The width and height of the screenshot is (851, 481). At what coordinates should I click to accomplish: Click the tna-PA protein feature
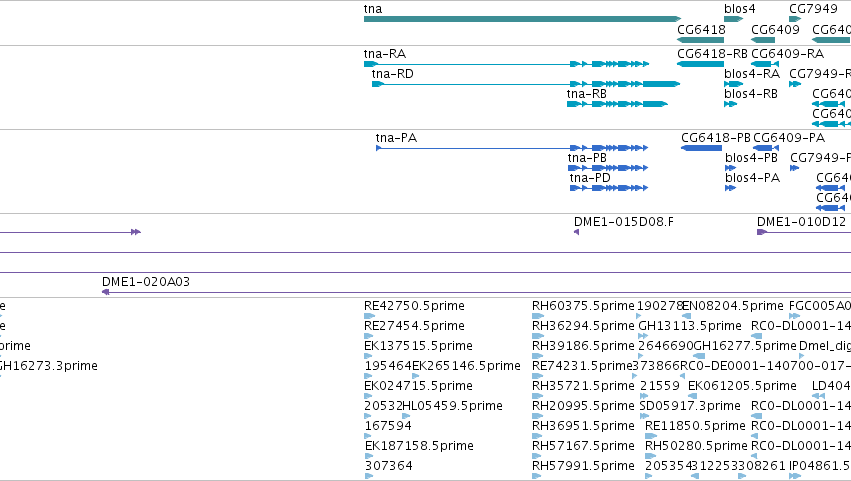512,148
